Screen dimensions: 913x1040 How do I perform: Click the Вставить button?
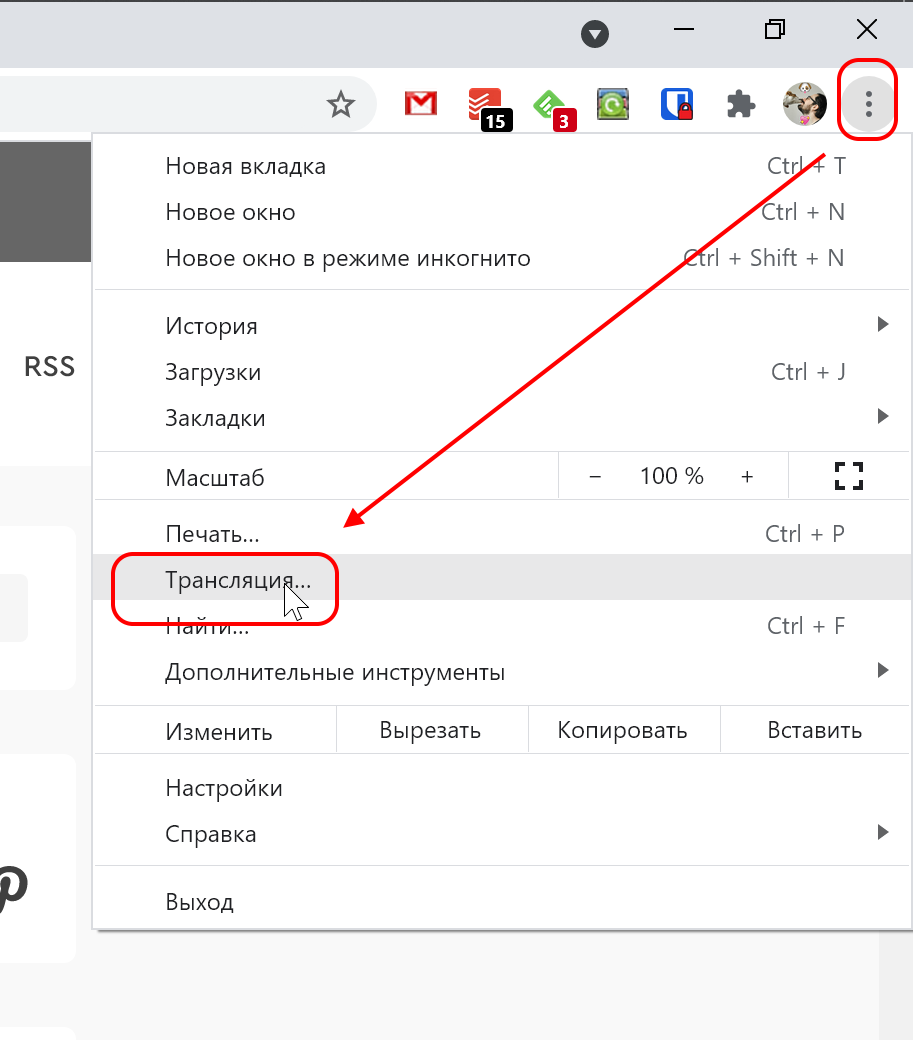(x=814, y=730)
